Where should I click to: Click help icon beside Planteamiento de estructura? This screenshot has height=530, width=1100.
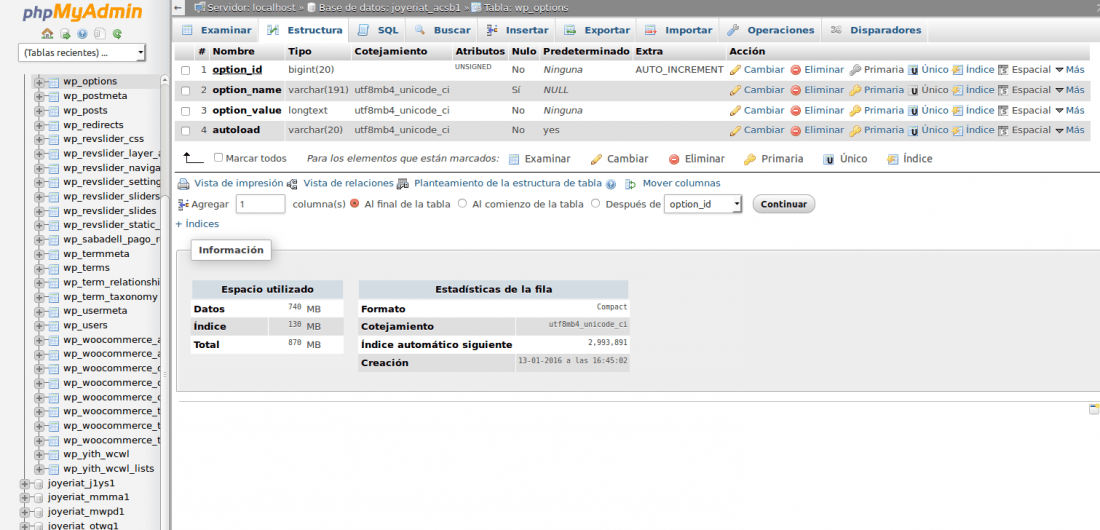tap(611, 184)
